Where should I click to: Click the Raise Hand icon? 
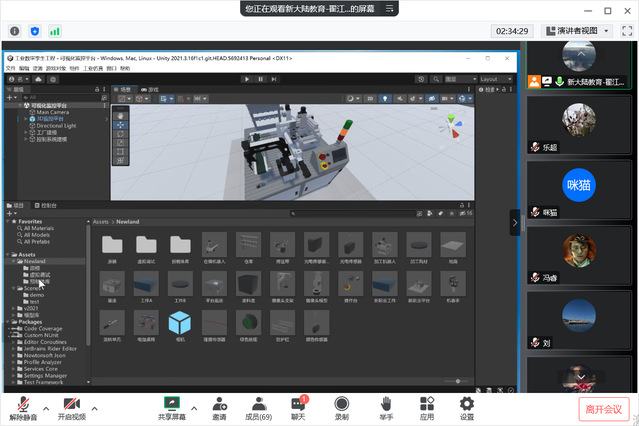[385, 402]
